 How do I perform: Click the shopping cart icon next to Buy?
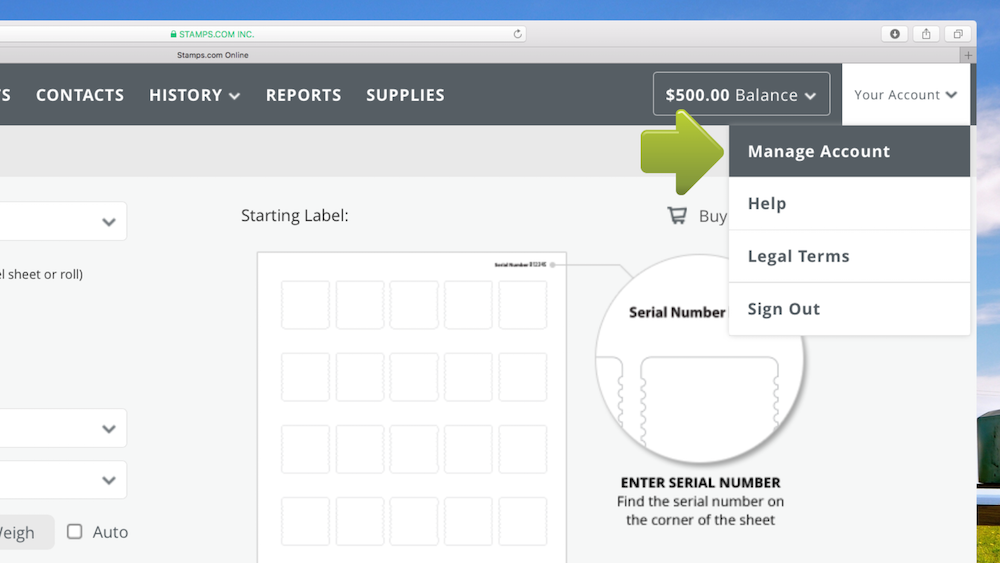[677, 216]
